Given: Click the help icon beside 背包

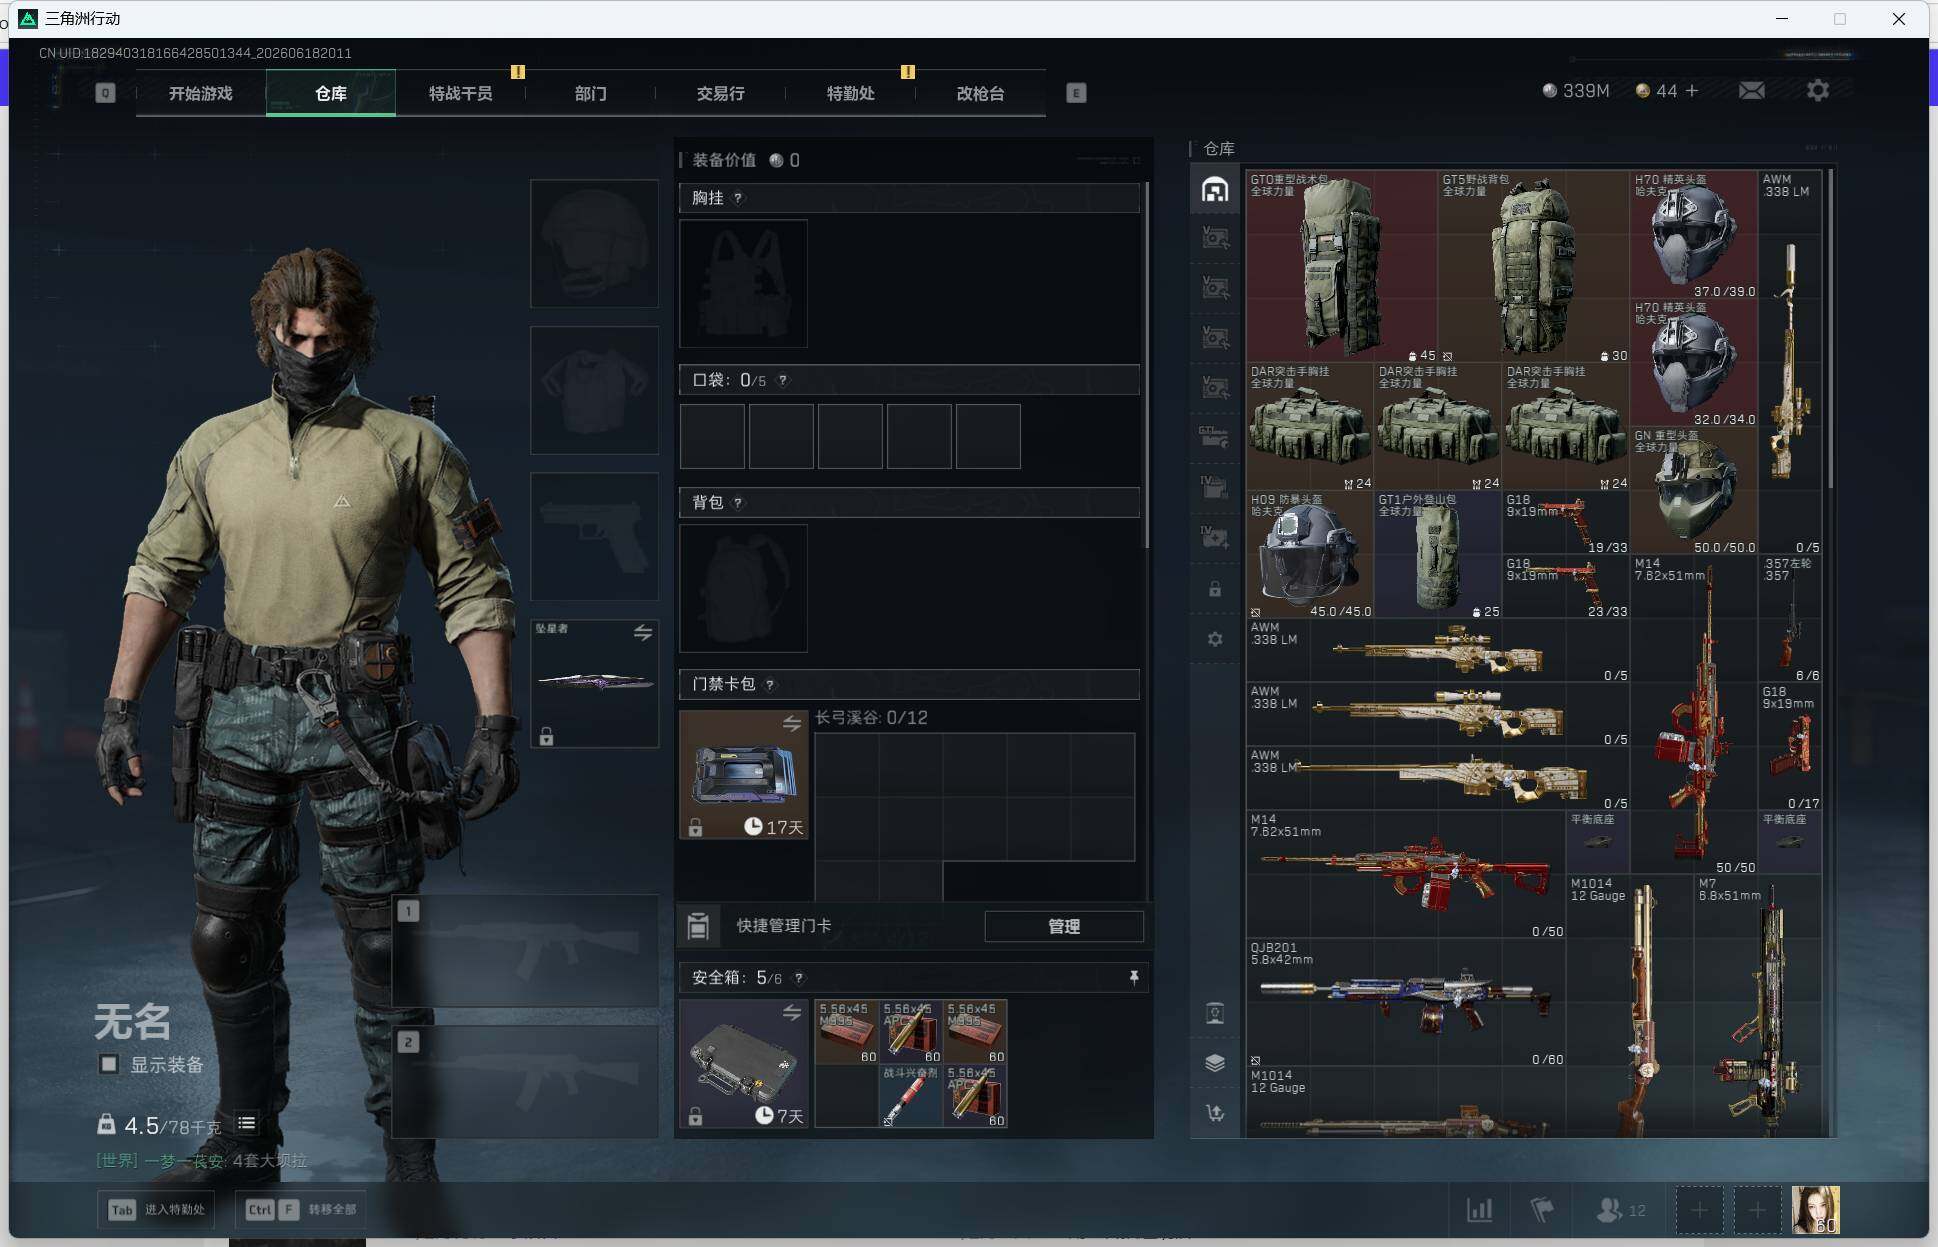Looking at the screenshot, I should (738, 503).
